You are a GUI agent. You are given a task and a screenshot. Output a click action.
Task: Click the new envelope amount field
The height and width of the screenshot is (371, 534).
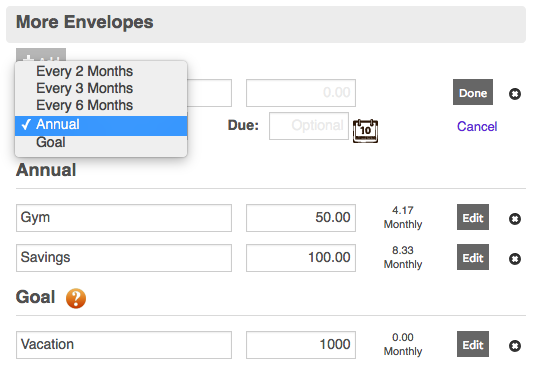pyautogui.click(x=301, y=93)
